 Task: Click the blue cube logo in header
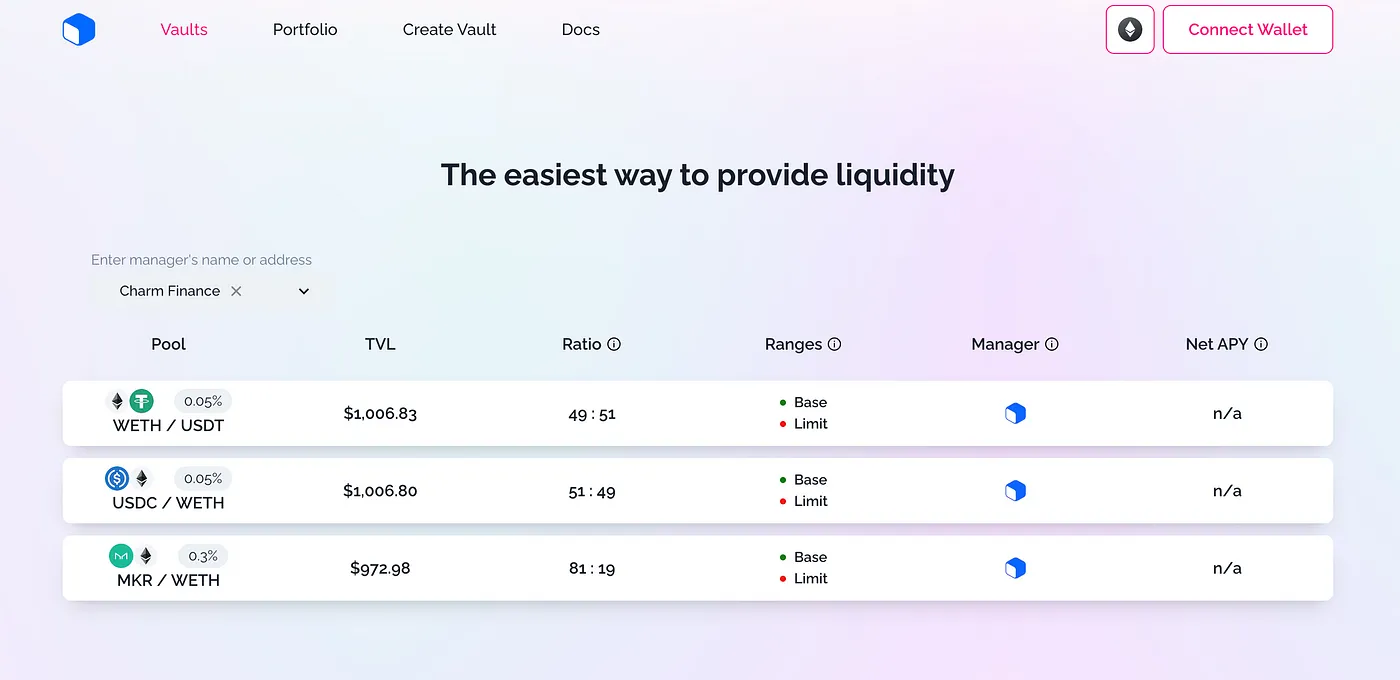click(x=79, y=30)
